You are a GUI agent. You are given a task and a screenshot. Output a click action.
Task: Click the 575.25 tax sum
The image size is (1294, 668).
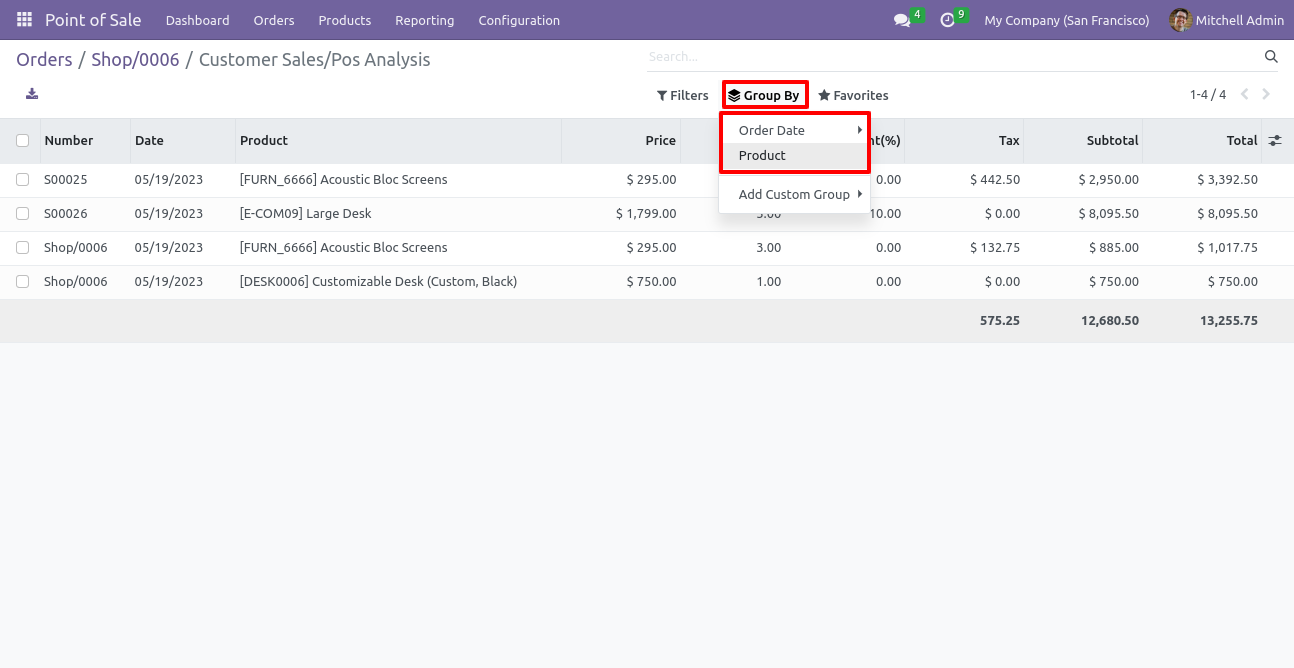[x=1000, y=321]
